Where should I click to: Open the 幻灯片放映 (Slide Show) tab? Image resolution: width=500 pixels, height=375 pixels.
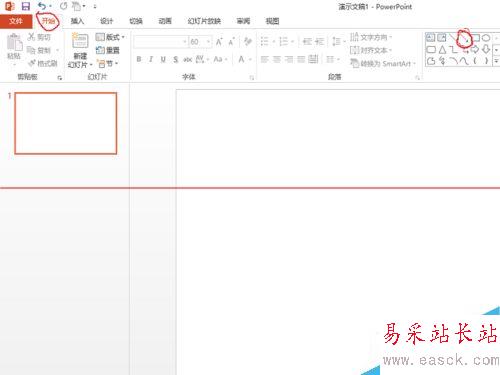point(204,21)
